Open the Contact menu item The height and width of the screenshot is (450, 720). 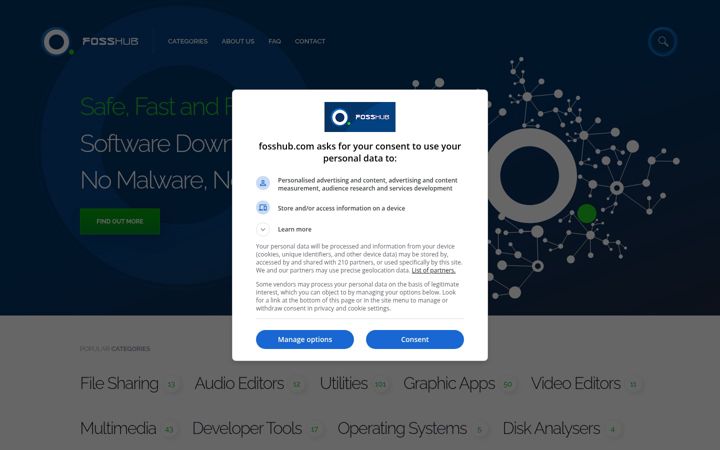[x=310, y=41]
